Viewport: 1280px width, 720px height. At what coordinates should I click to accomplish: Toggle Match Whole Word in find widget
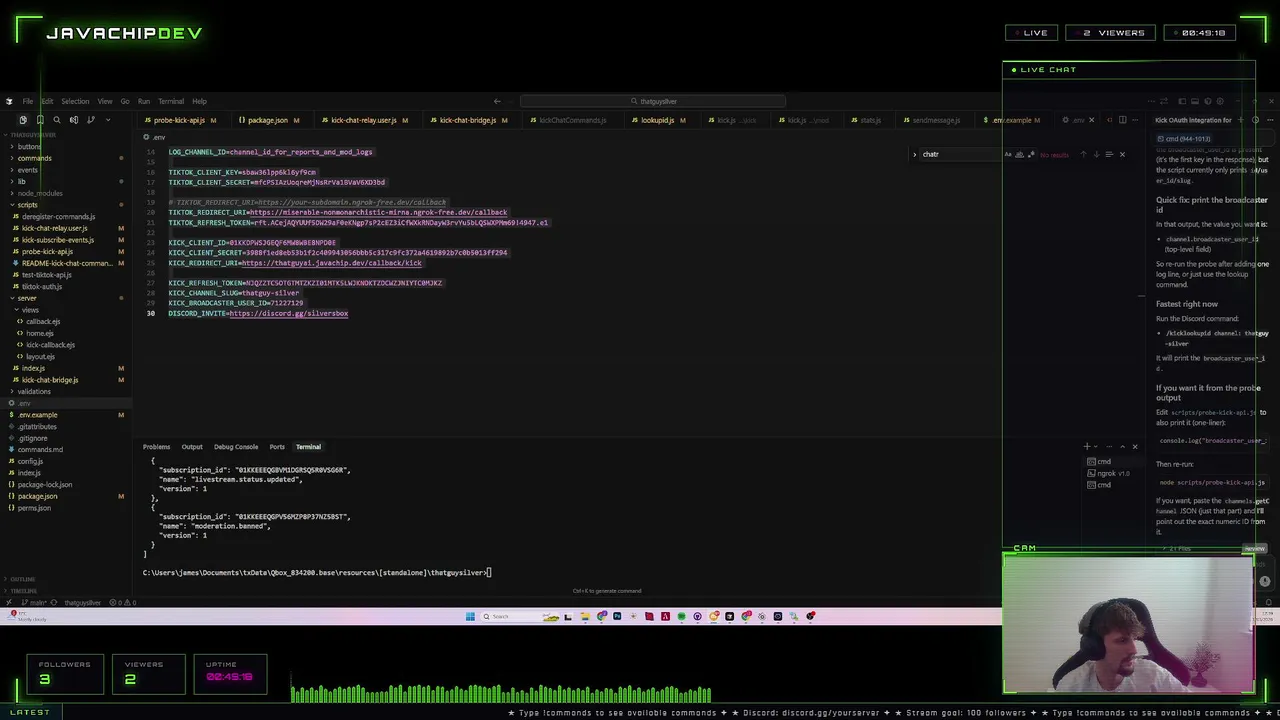[x=1019, y=154]
